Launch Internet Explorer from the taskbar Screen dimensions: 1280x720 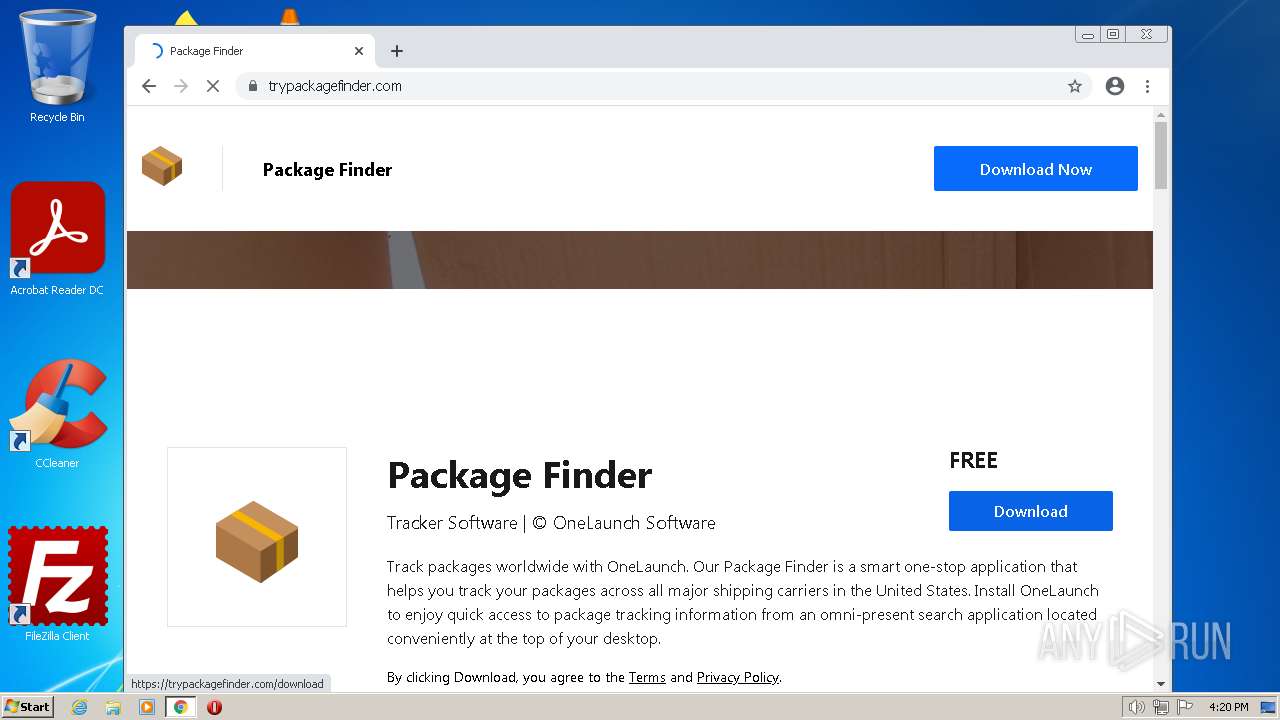tap(79, 707)
